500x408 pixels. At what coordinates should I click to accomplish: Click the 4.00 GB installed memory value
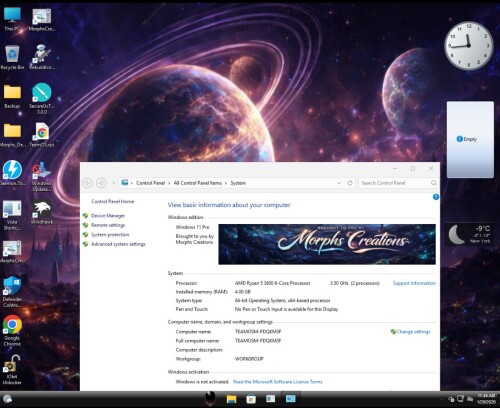242,292
